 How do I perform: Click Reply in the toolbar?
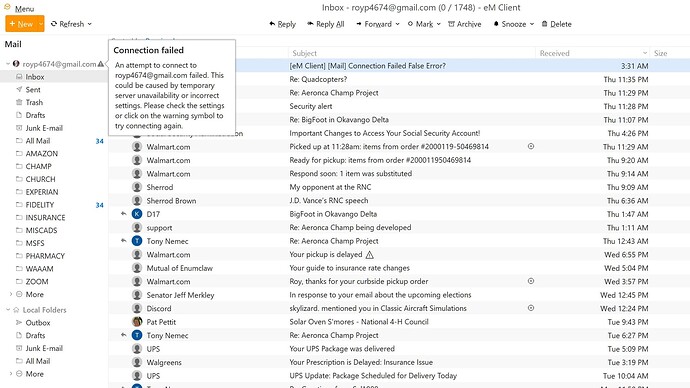[x=283, y=24]
